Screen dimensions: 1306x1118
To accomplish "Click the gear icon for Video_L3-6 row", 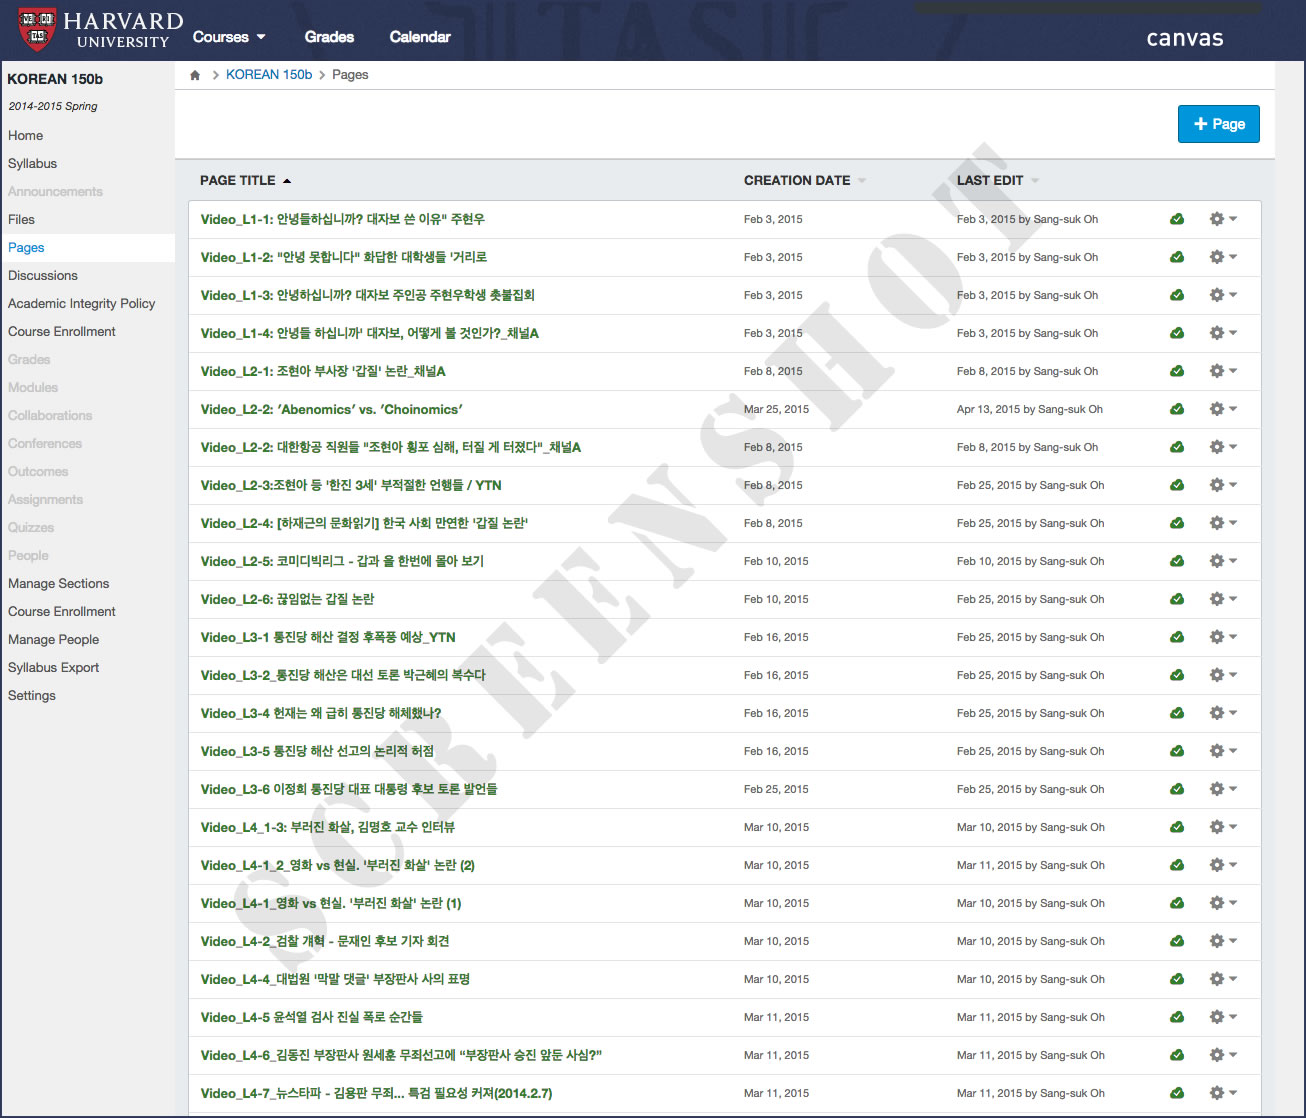I will pyautogui.click(x=1223, y=789).
